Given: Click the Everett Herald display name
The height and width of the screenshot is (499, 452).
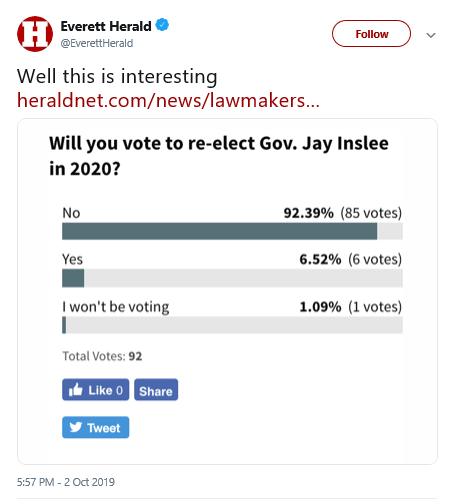Looking at the screenshot, I should click(106, 26).
